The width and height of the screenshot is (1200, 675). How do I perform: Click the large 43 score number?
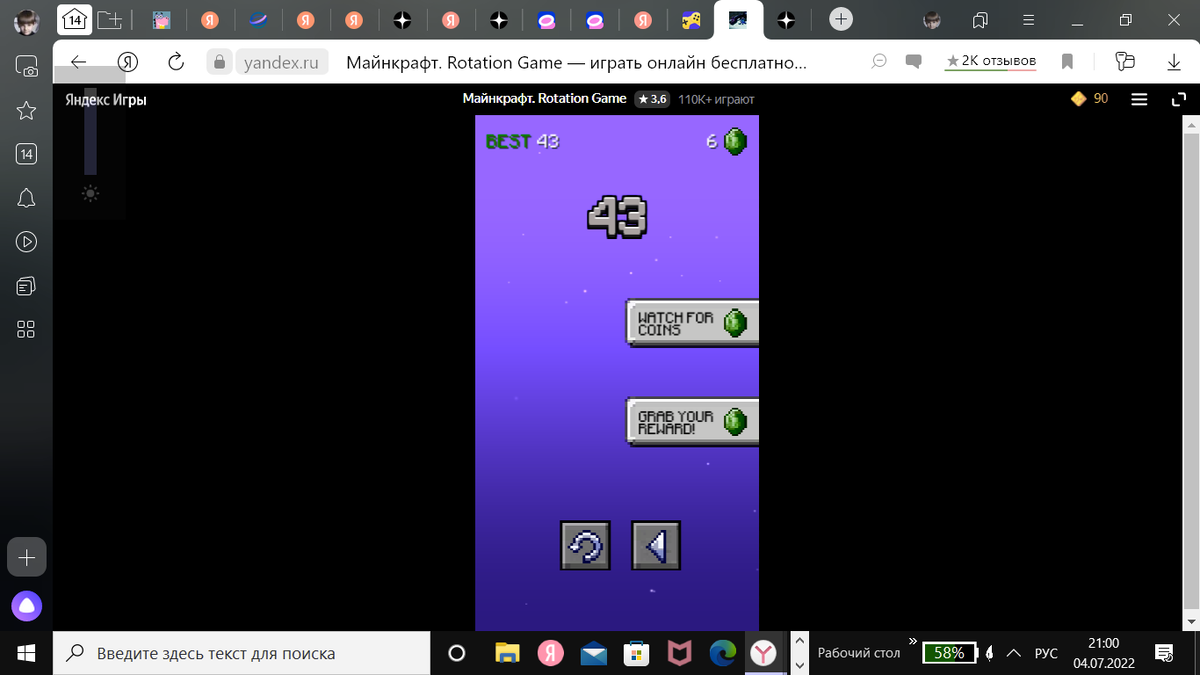pyautogui.click(x=617, y=217)
